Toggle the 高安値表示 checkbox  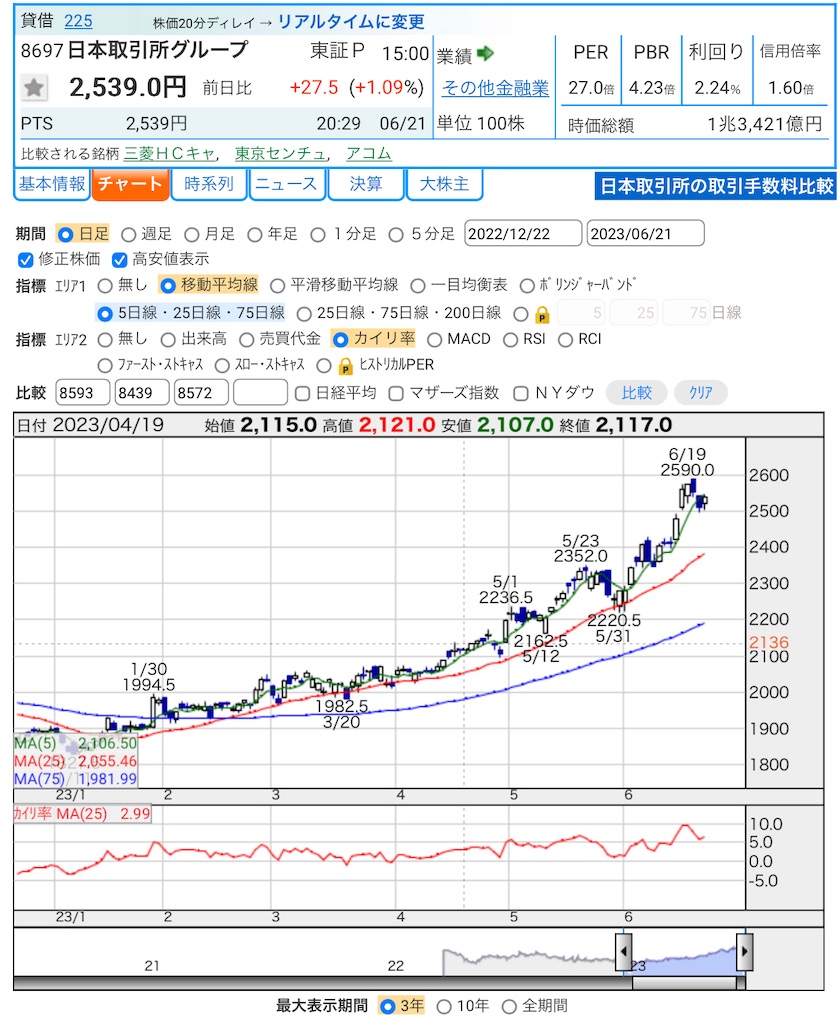(119, 260)
